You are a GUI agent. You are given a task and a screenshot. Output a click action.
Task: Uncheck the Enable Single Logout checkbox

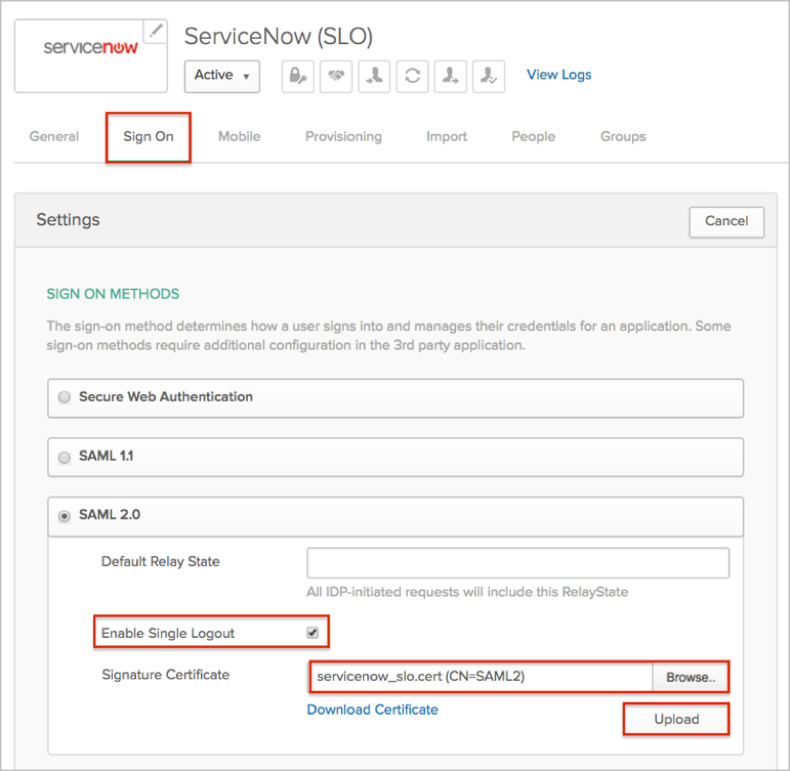tap(313, 633)
